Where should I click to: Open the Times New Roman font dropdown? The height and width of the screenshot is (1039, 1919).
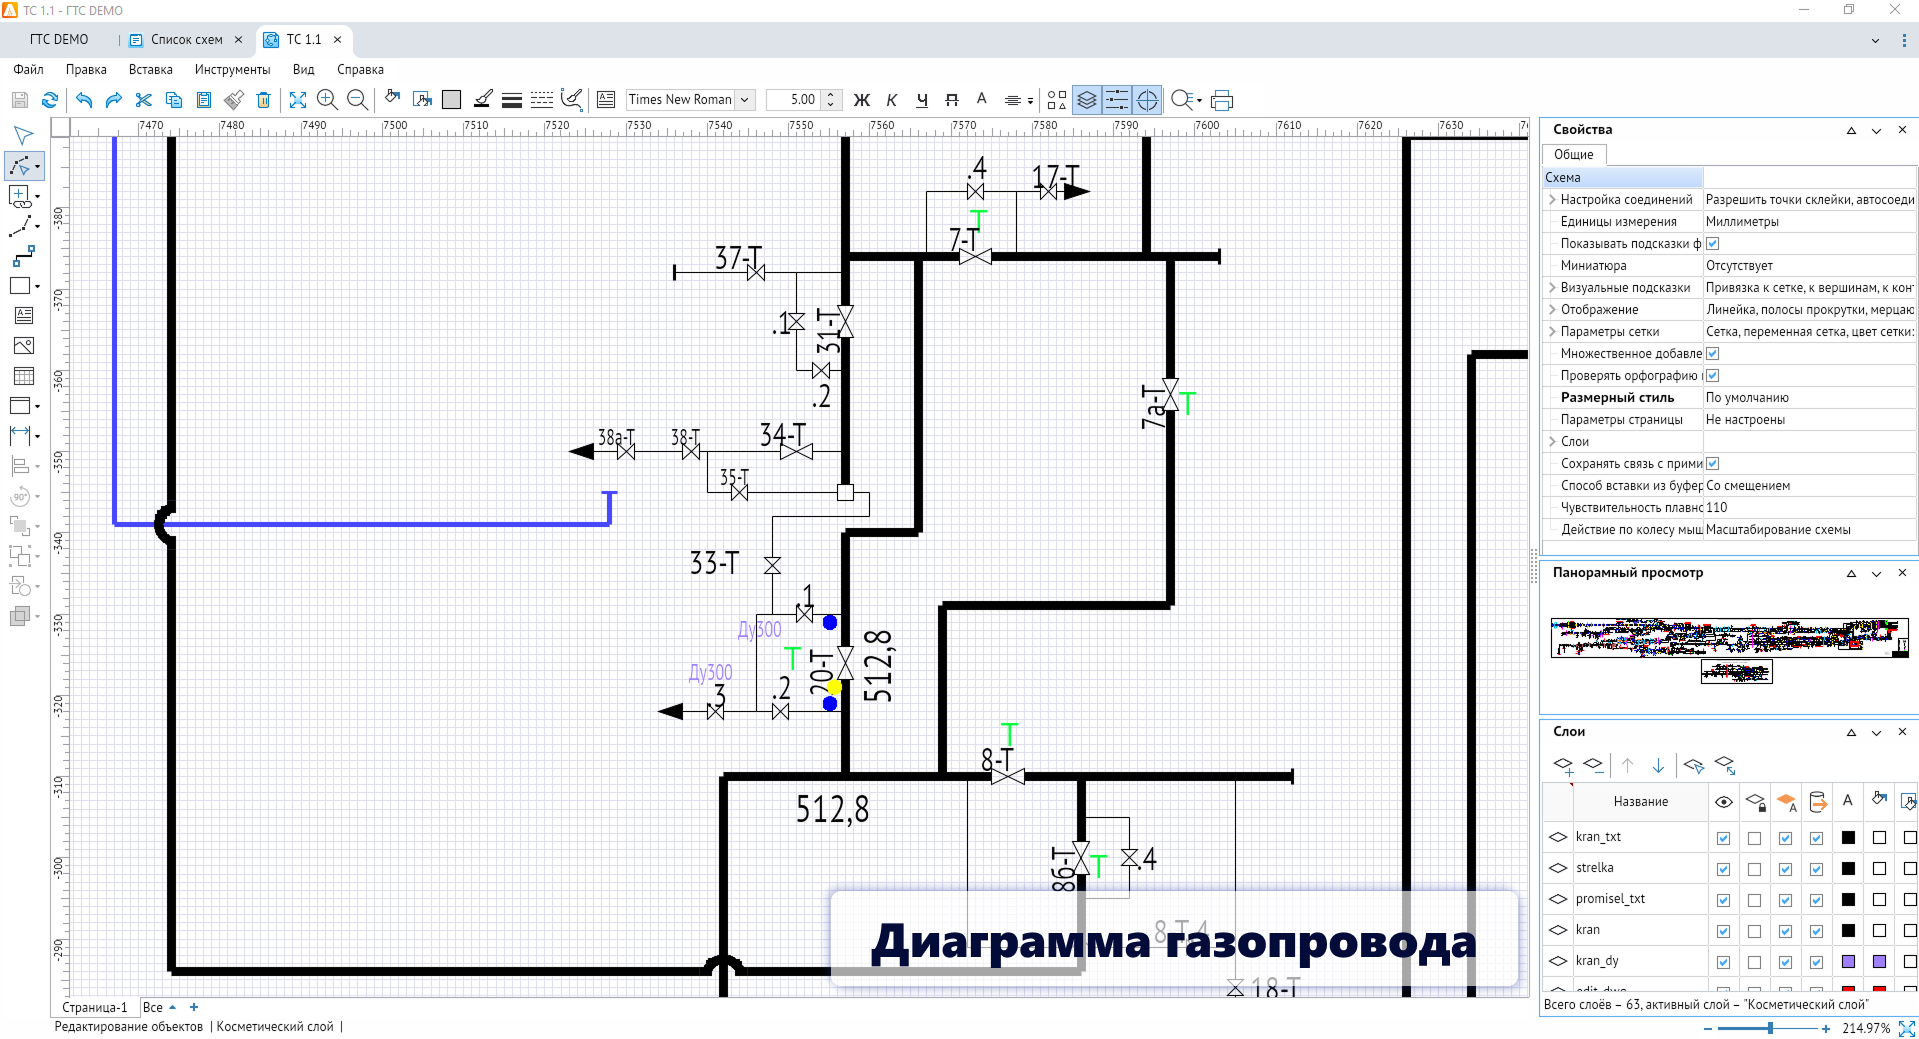744,100
